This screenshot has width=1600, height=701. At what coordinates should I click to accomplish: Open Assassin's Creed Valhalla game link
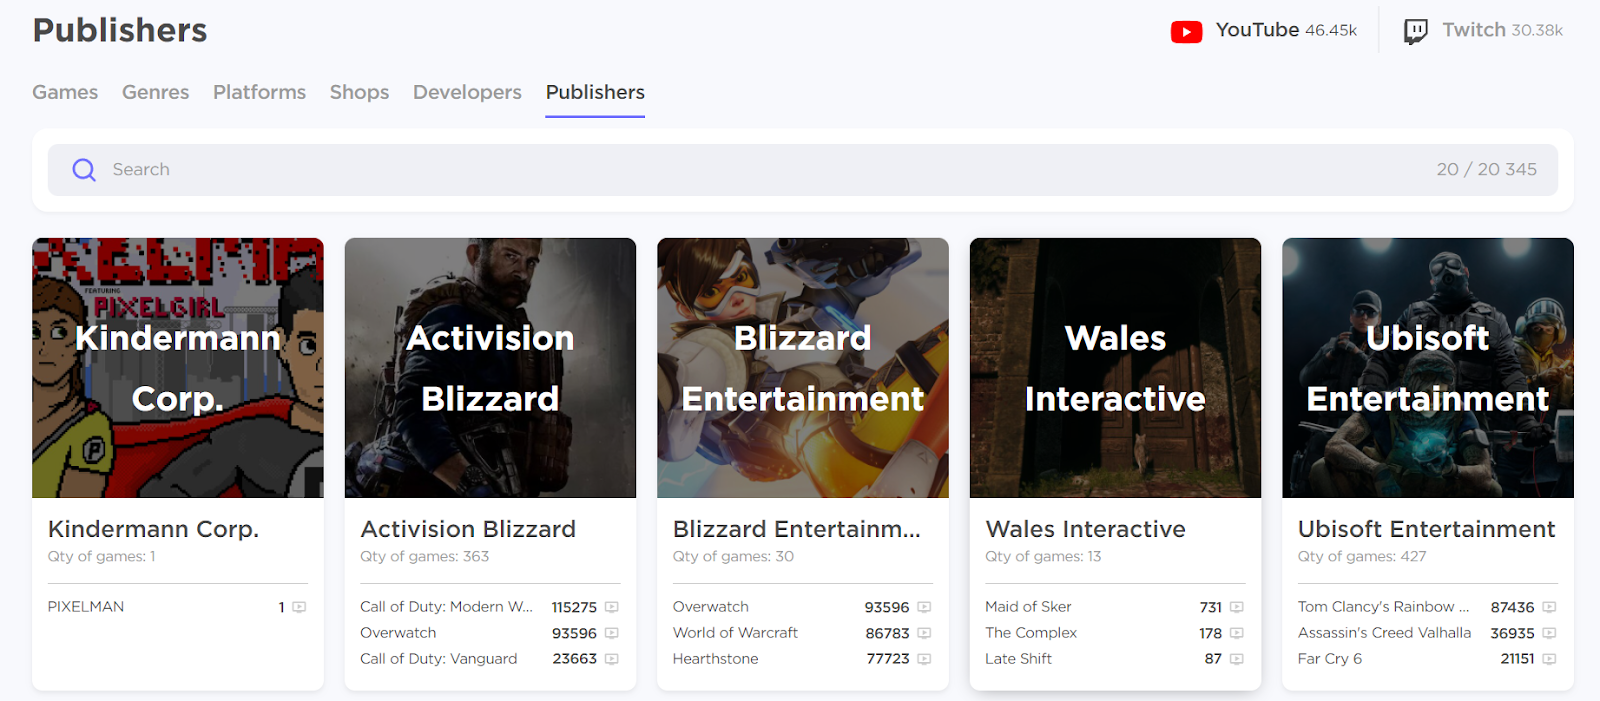tap(1385, 633)
